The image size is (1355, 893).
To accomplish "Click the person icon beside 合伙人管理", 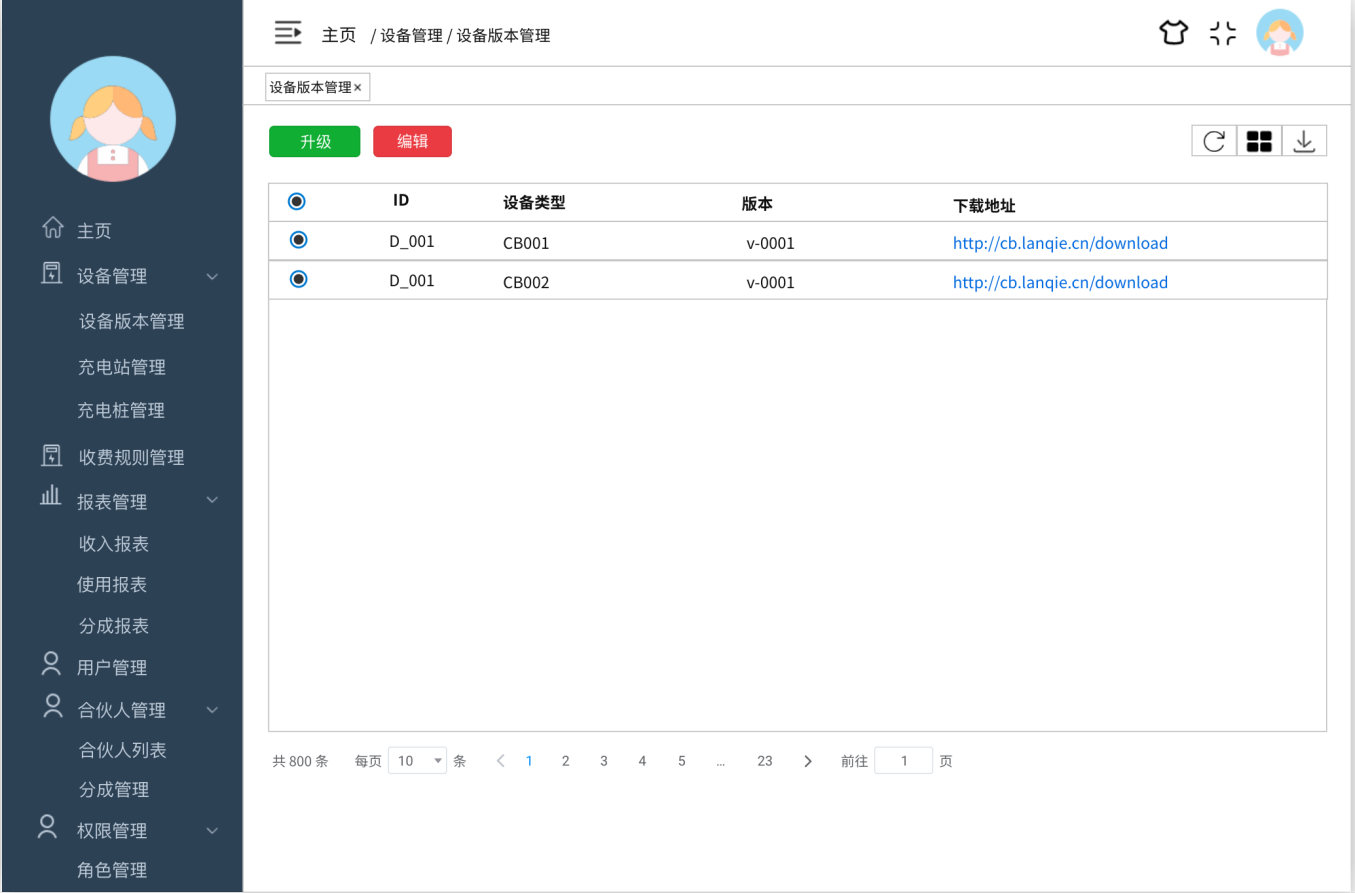I will point(54,706).
